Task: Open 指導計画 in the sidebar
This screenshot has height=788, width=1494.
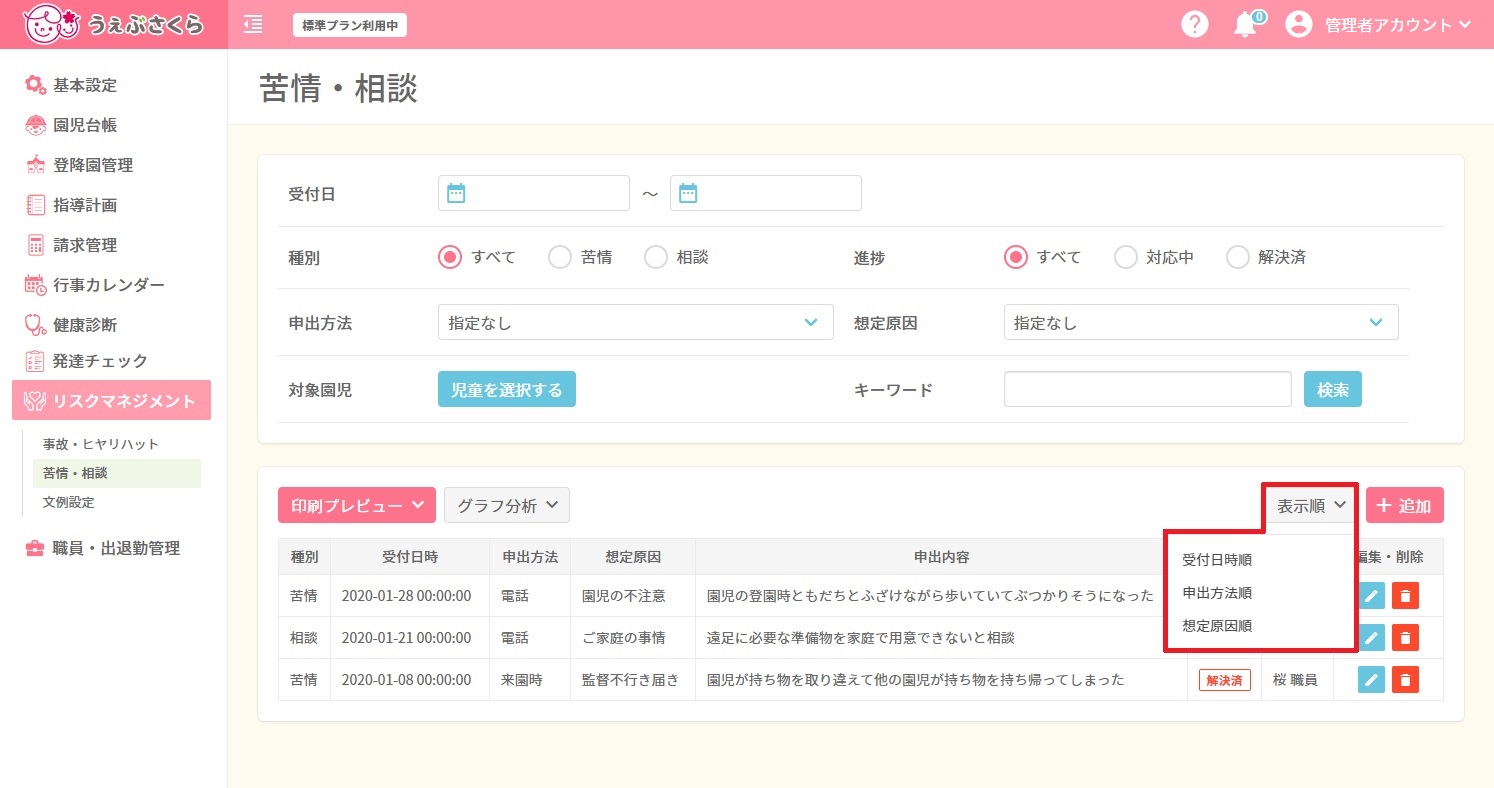Action: [71, 205]
